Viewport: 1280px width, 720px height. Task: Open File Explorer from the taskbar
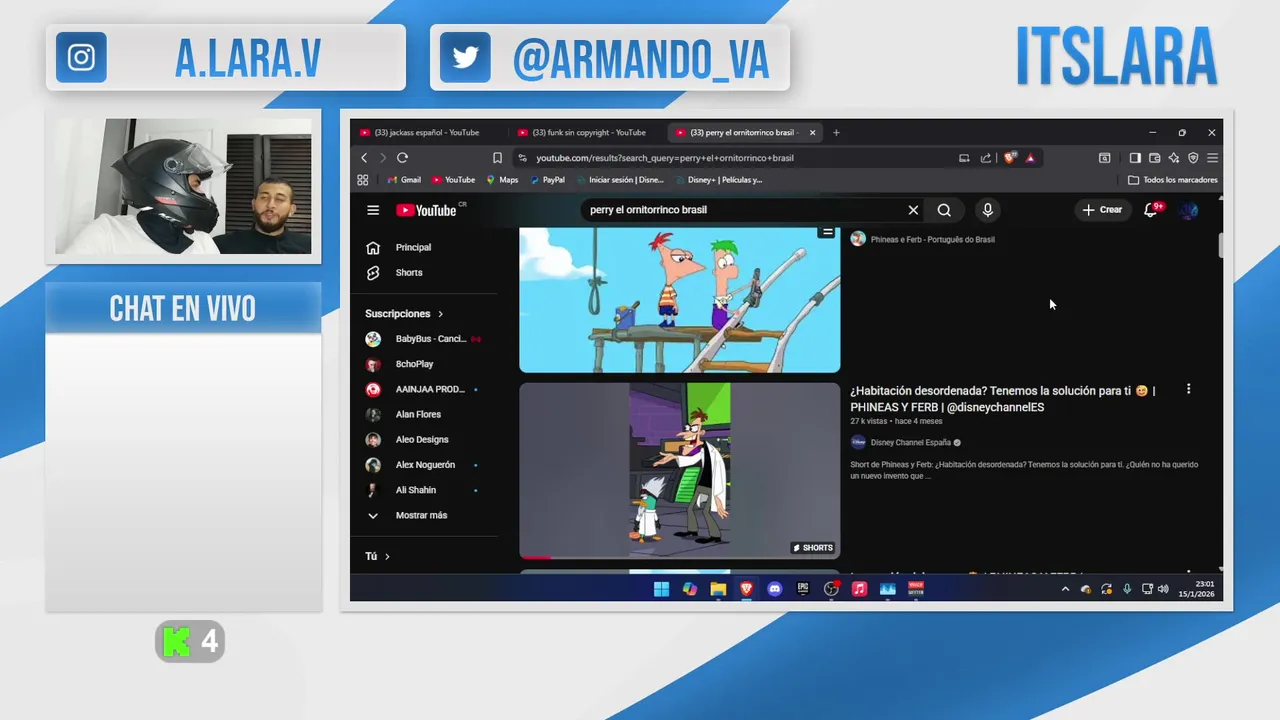pyautogui.click(x=718, y=589)
